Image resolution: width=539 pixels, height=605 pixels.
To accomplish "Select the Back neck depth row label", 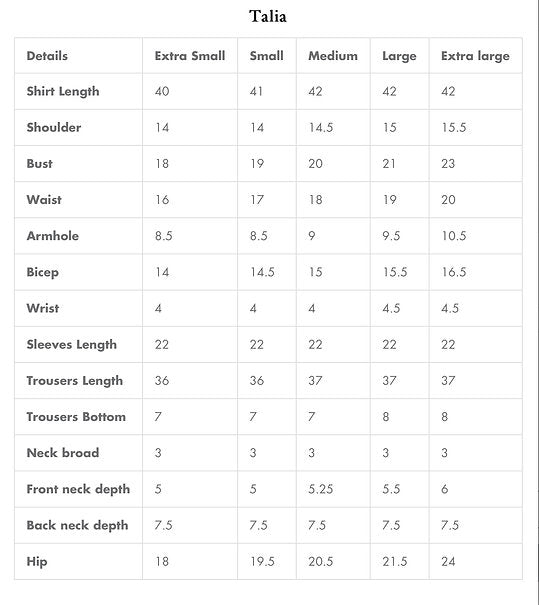I will pos(77,526).
